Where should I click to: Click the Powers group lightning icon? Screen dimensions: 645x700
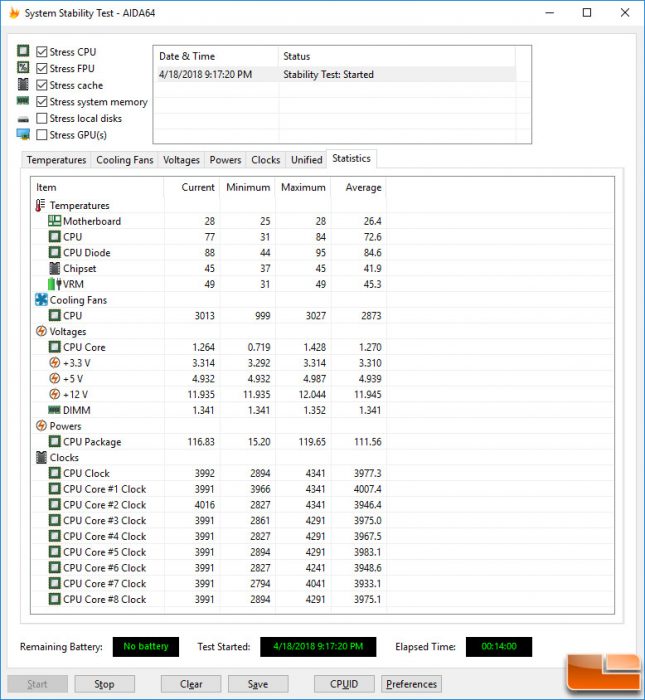41,426
